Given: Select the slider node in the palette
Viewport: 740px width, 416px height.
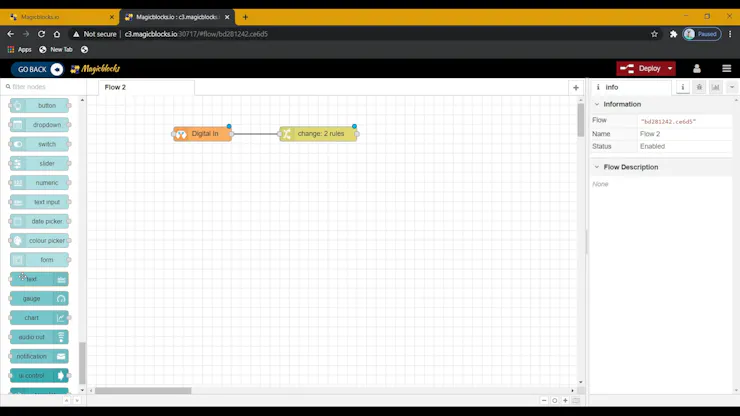Looking at the screenshot, I should coord(39,163).
